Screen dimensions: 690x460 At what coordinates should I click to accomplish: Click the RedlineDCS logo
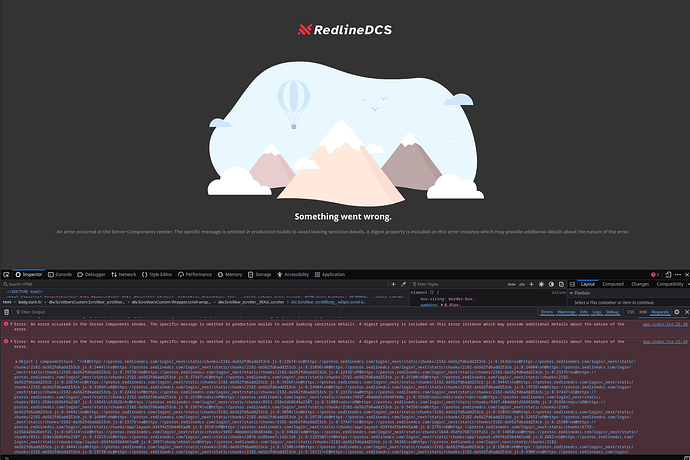(345, 29)
